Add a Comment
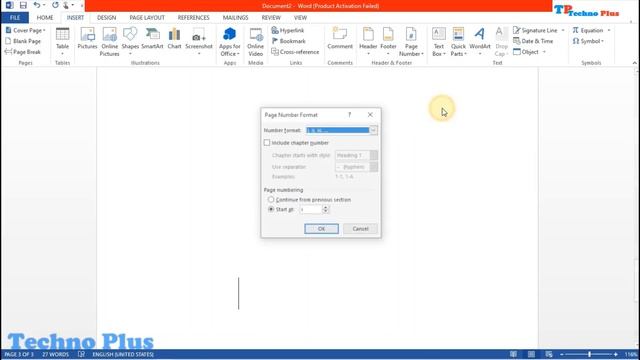640x360 pixels. (340, 38)
